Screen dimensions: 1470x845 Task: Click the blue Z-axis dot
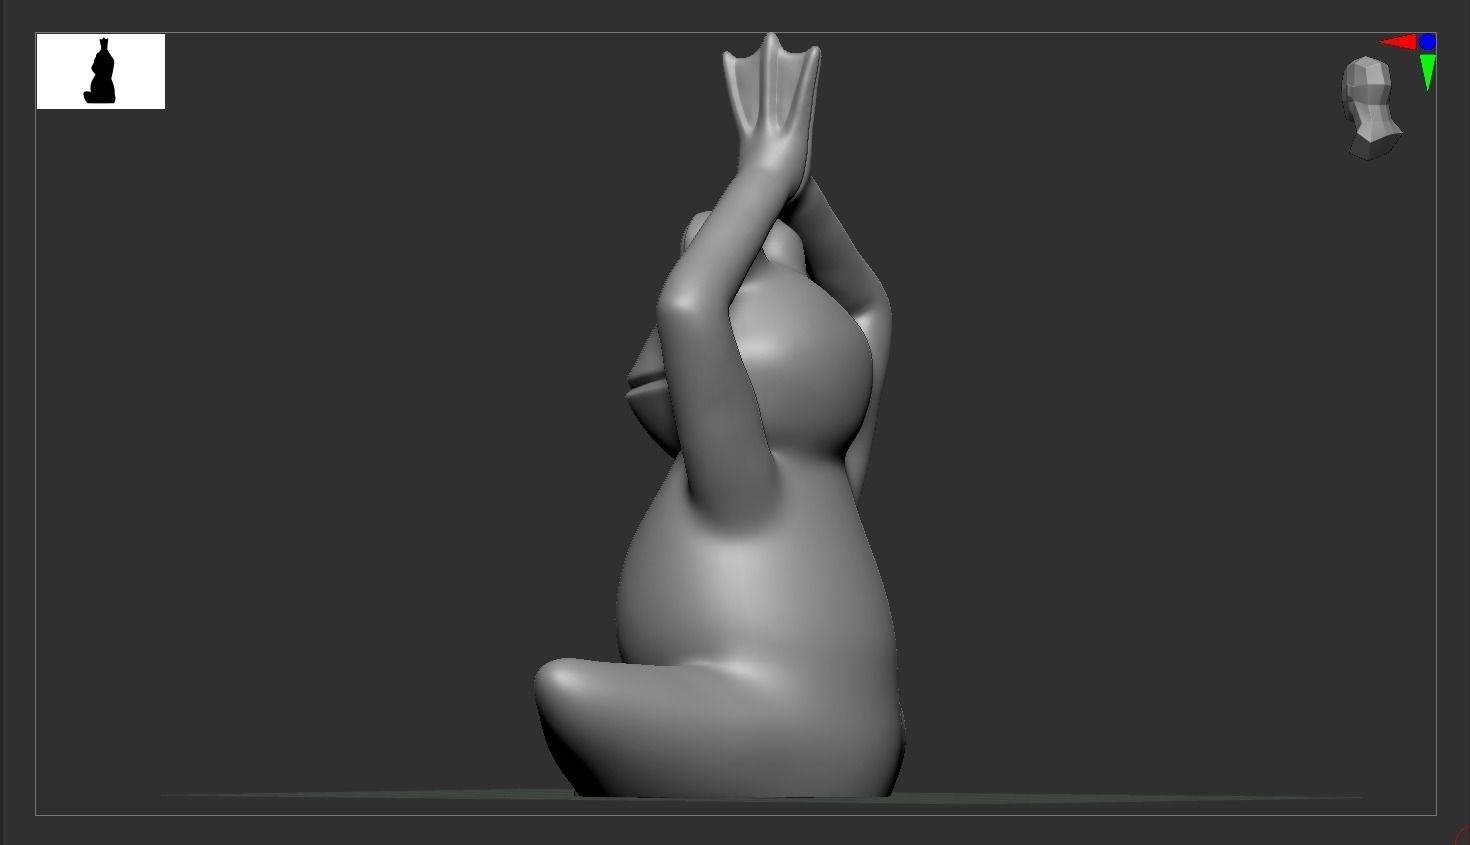1427,42
